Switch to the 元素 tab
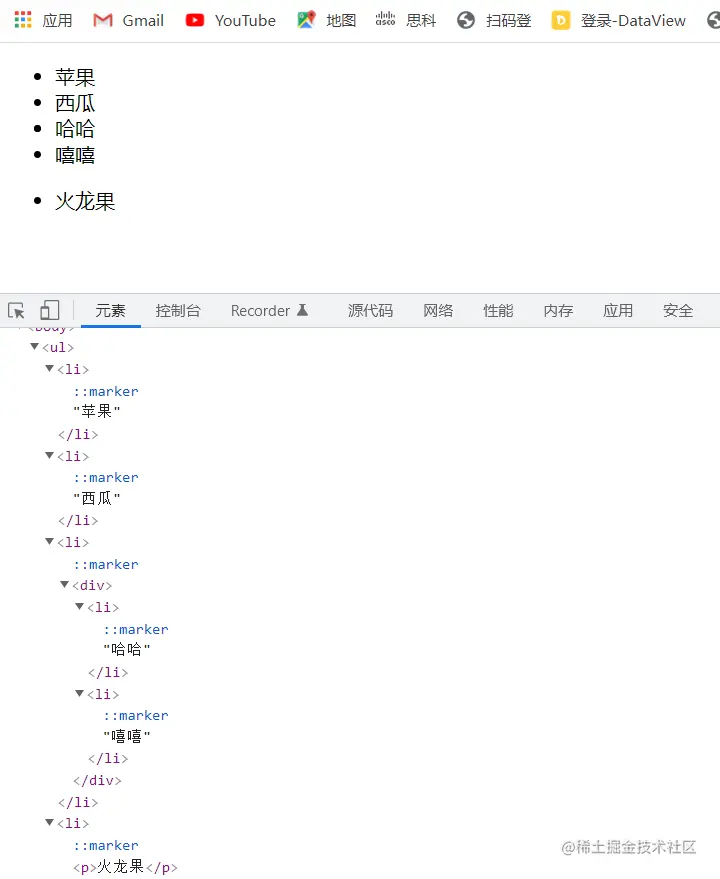720x879 pixels. tap(110, 311)
